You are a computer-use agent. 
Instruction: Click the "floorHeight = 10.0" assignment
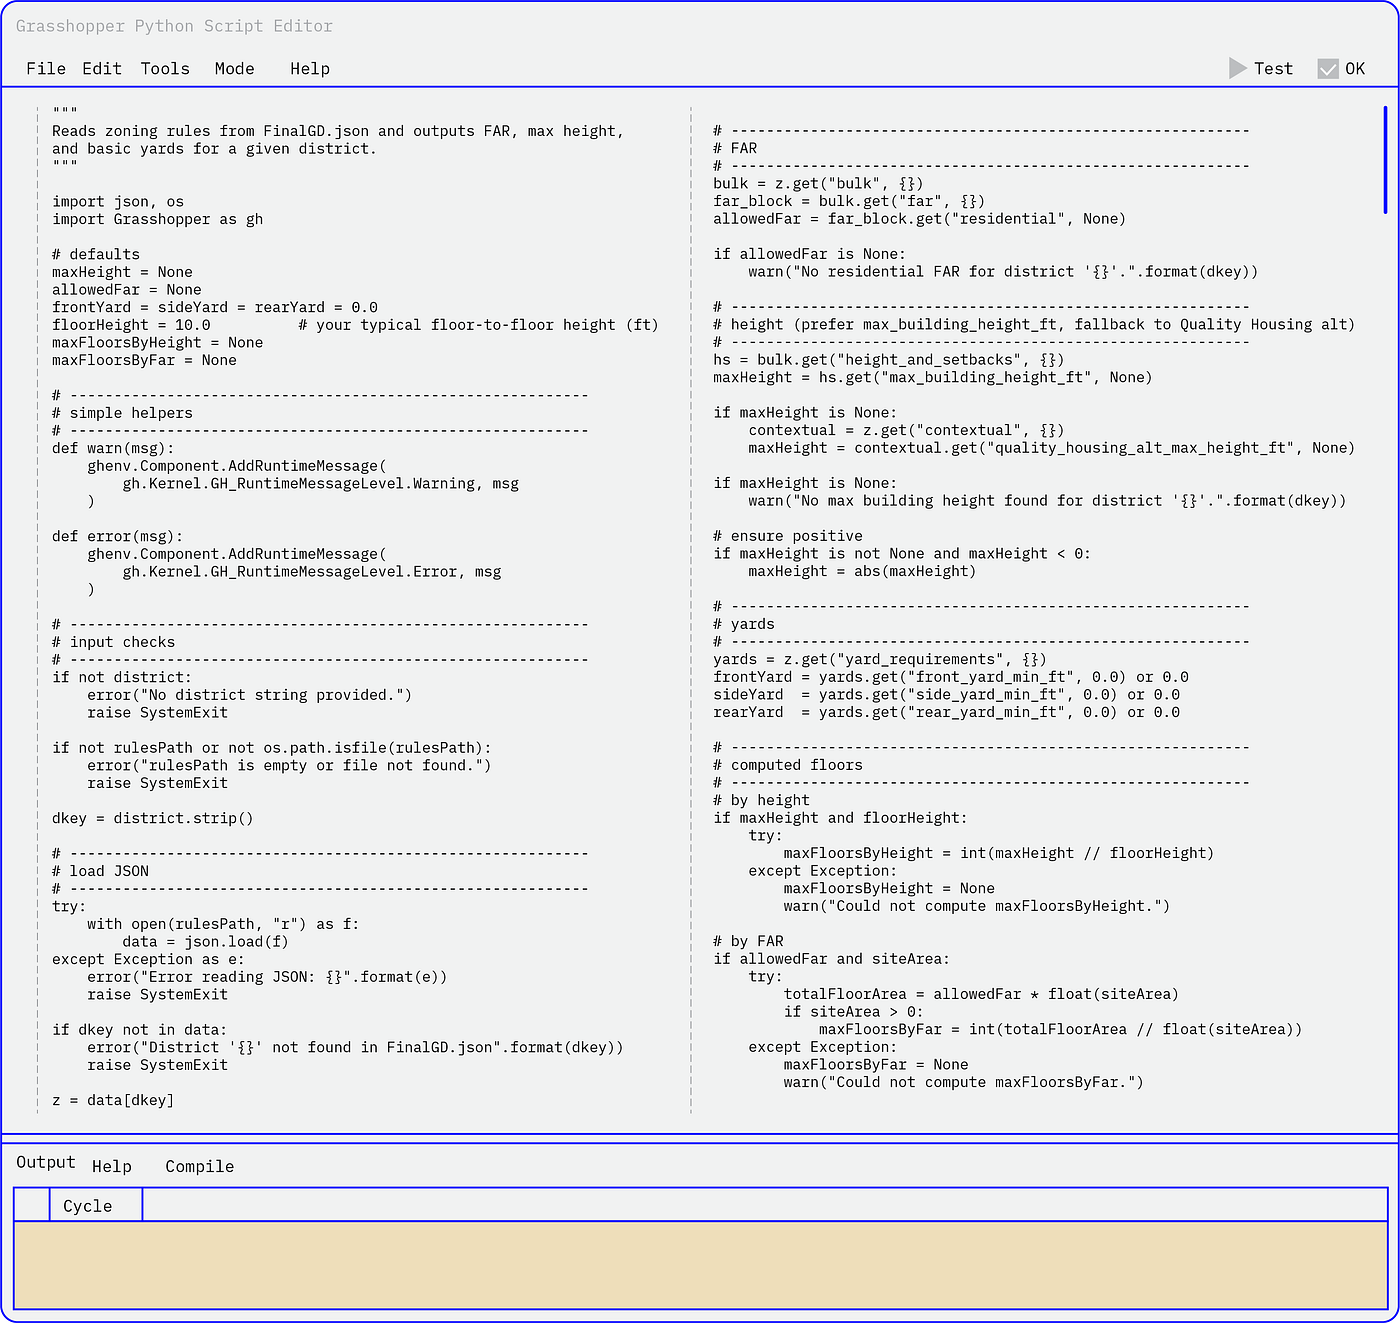[132, 325]
